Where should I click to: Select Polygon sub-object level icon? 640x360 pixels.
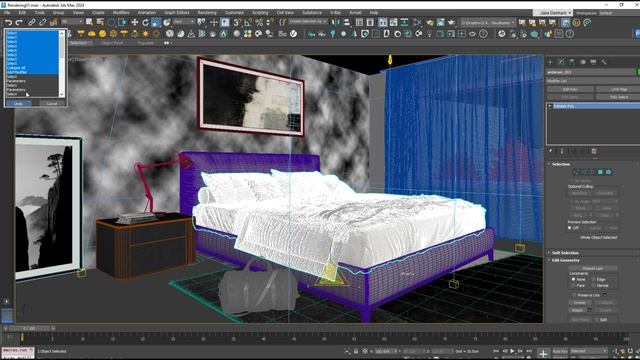600,172
